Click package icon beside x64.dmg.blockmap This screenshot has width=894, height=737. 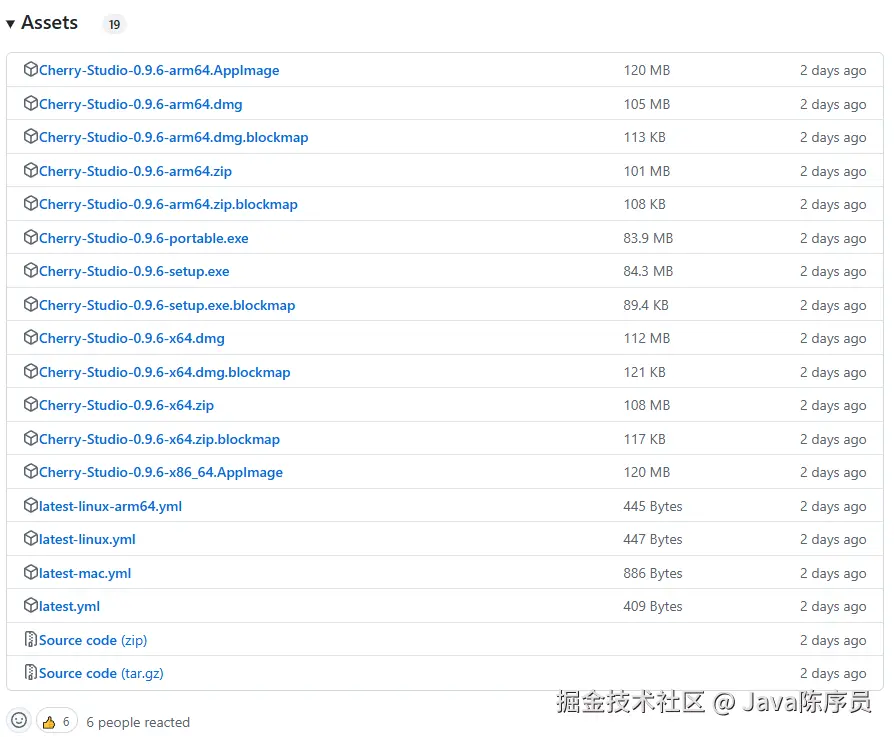(30, 371)
